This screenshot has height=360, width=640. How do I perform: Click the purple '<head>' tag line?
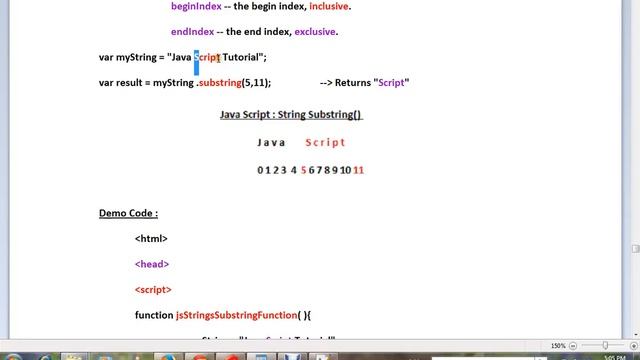coord(152,264)
